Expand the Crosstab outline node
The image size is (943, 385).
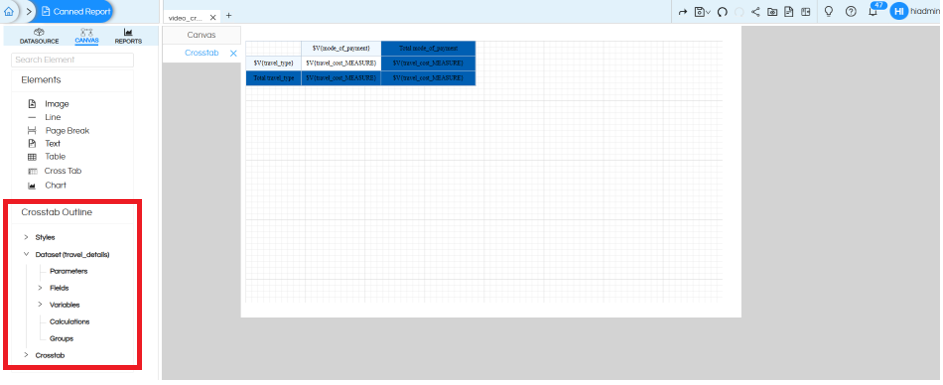click(26, 355)
